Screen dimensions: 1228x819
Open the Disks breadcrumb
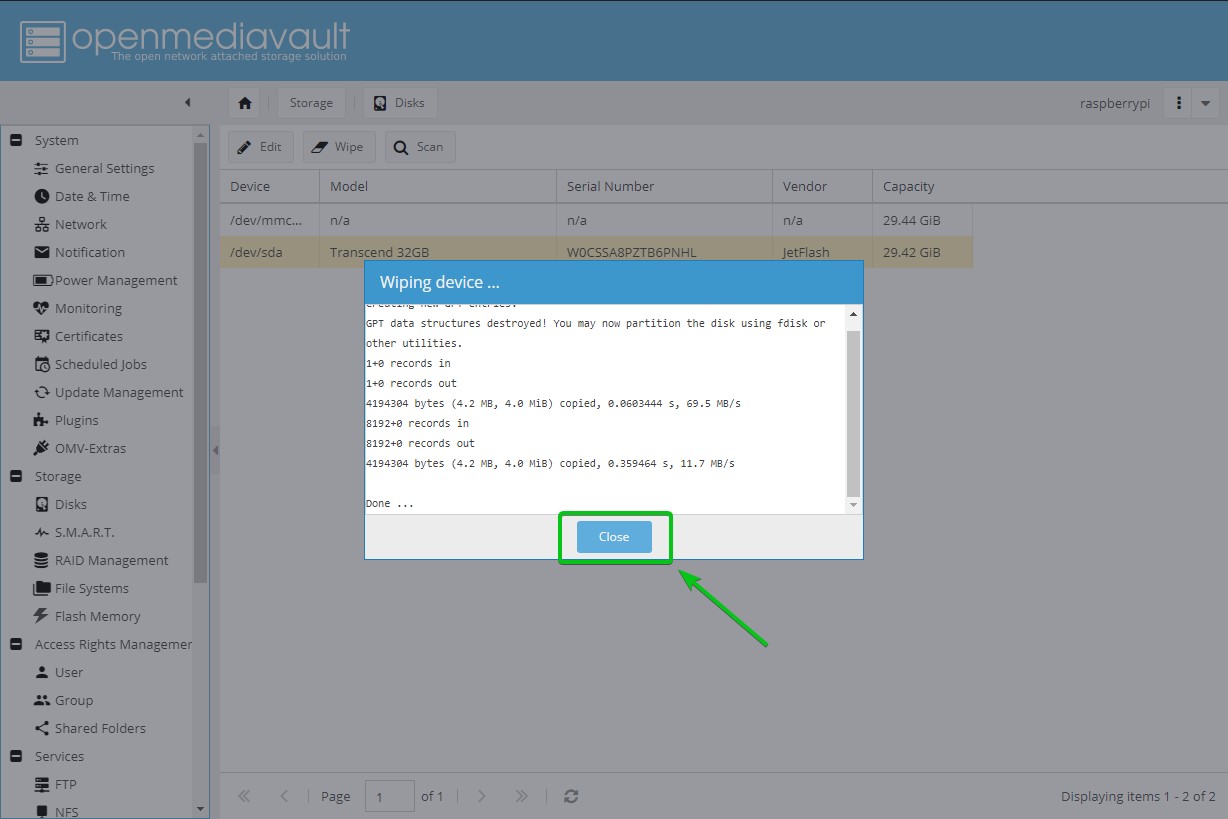(x=400, y=103)
